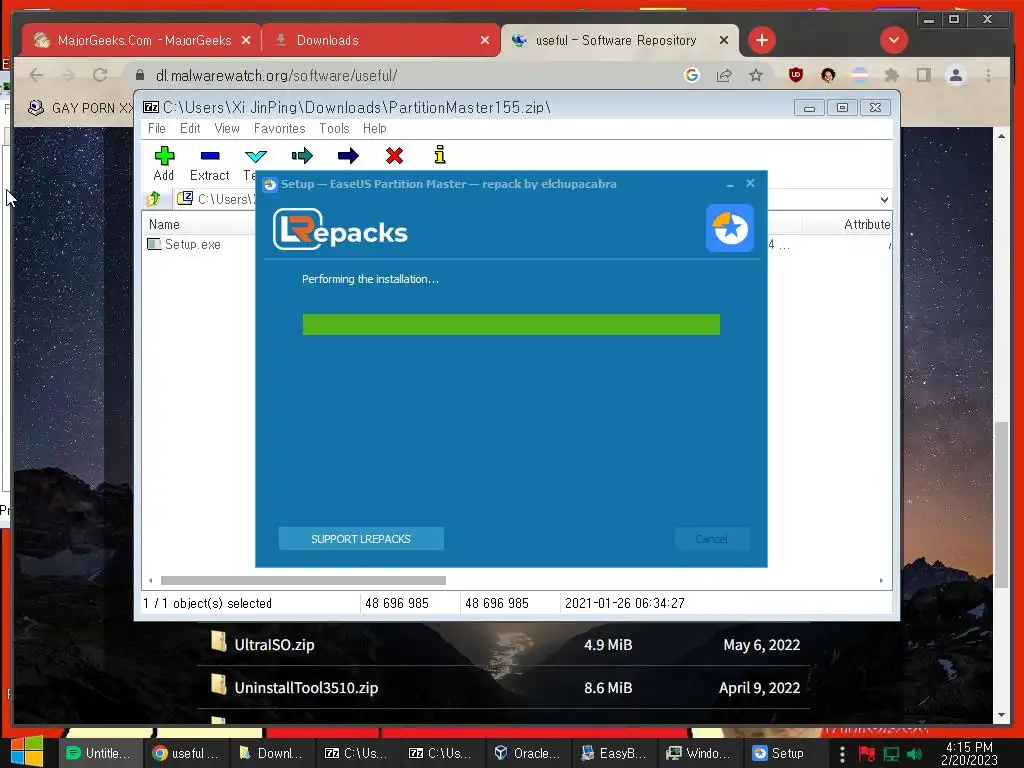Click the Add button in 7-Zip toolbar
The width and height of the screenshot is (1024, 768).
pyautogui.click(x=164, y=163)
